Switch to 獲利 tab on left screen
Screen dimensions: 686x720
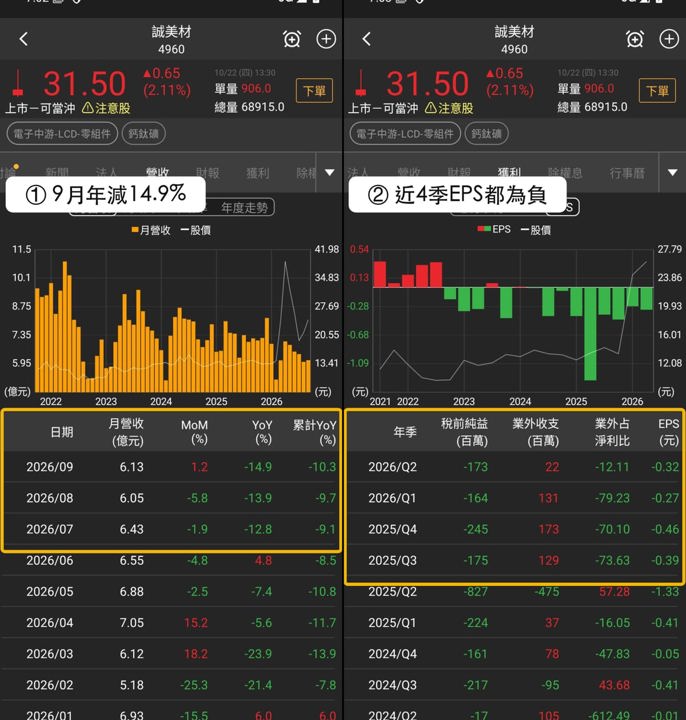(258, 173)
